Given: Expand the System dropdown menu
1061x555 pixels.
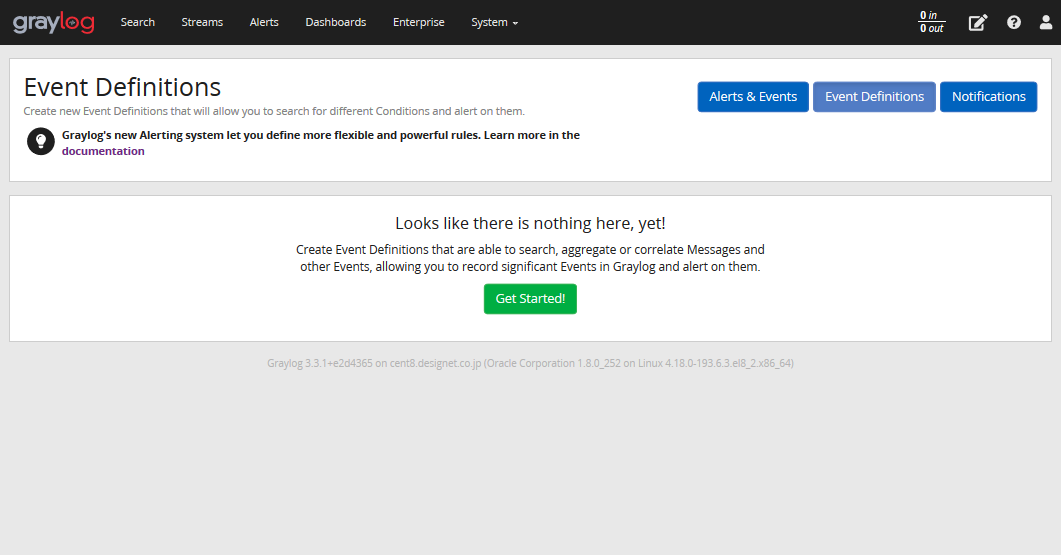Looking at the screenshot, I should click(x=495, y=22).
